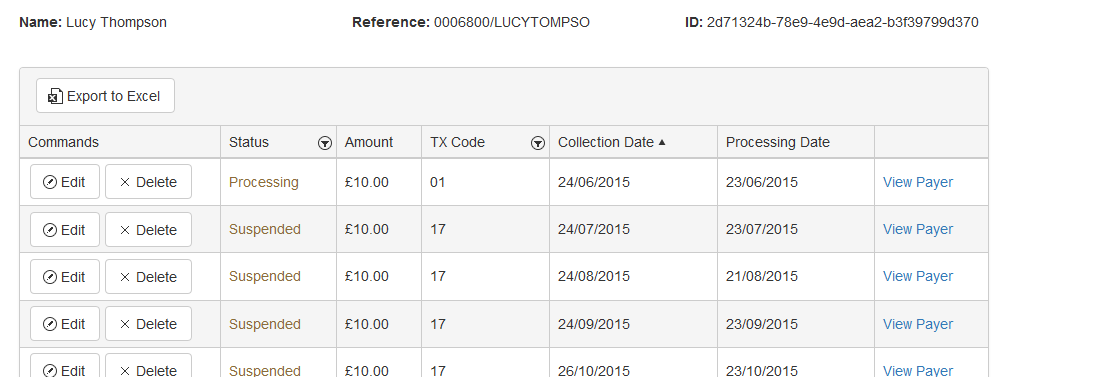
Task: Edit the Suspended payment collected 24/07/2015
Action: (x=65, y=229)
